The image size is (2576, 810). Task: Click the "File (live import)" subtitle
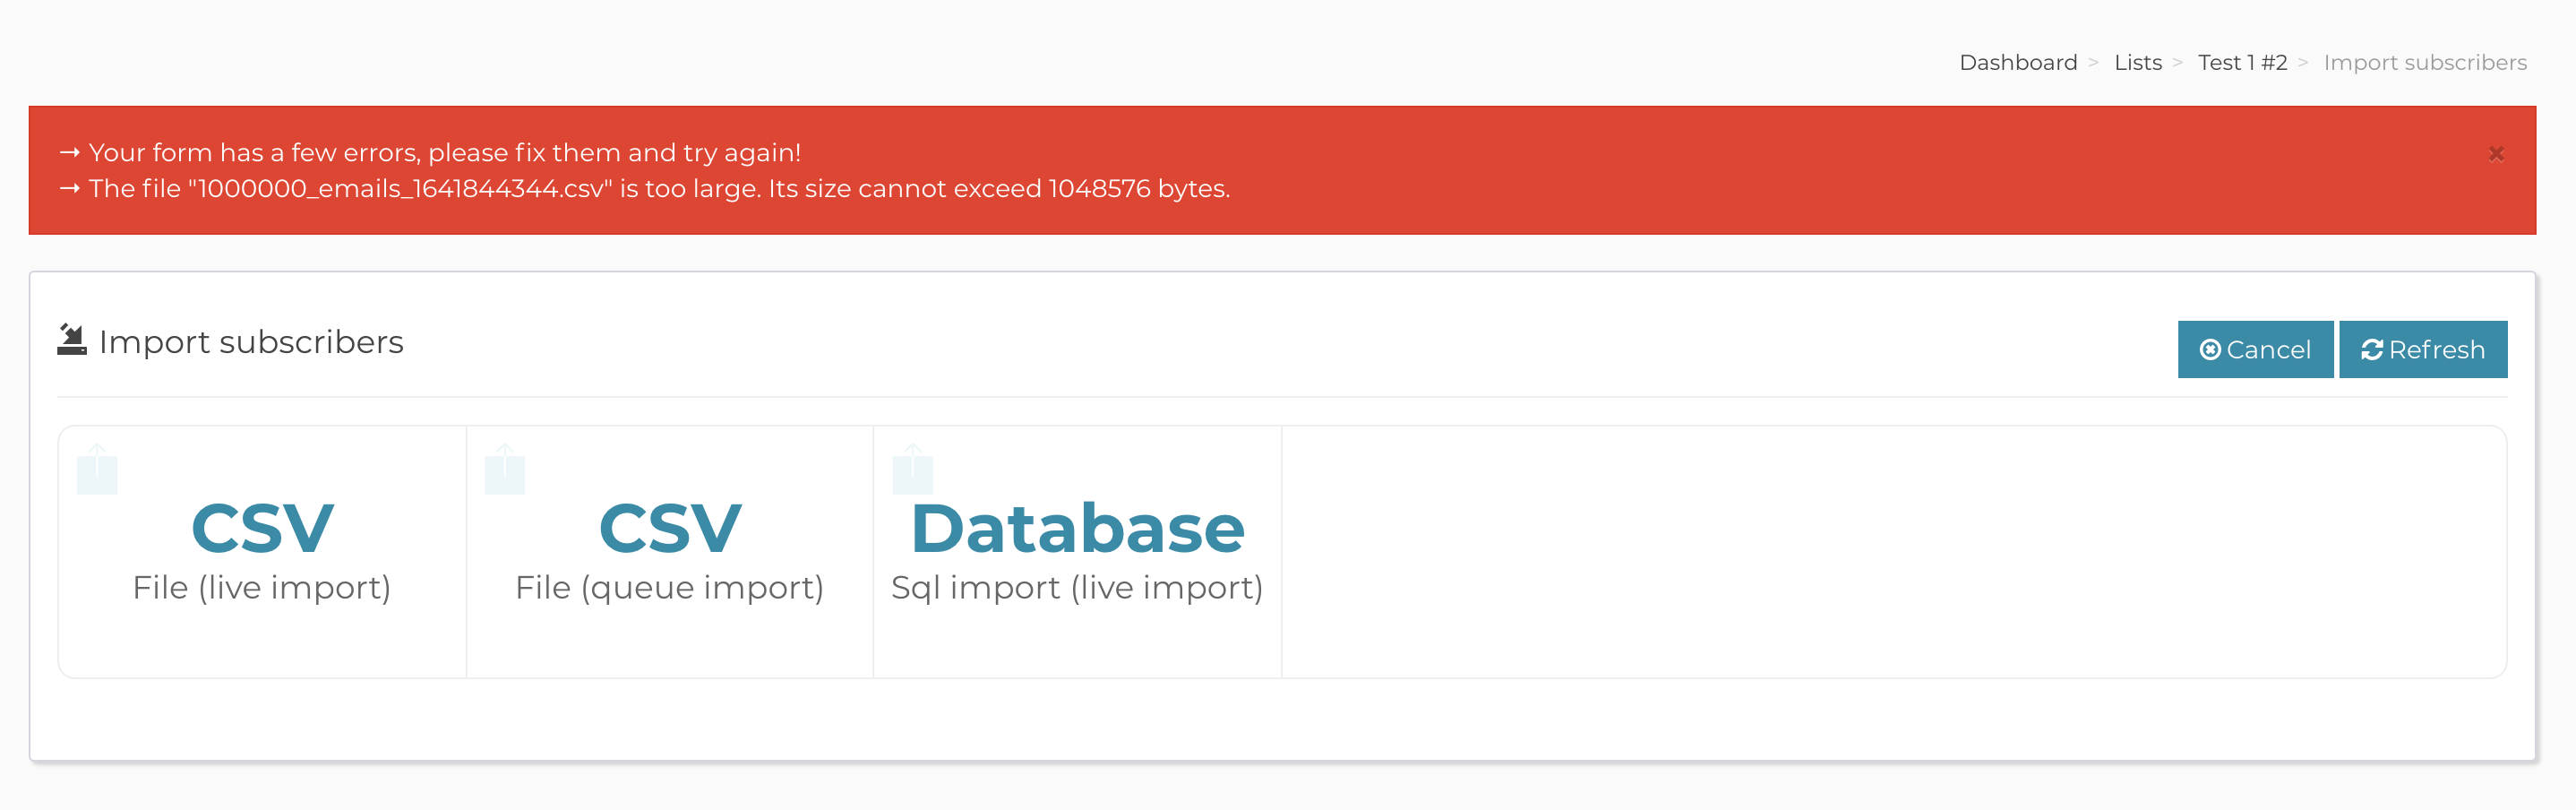pos(262,588)
